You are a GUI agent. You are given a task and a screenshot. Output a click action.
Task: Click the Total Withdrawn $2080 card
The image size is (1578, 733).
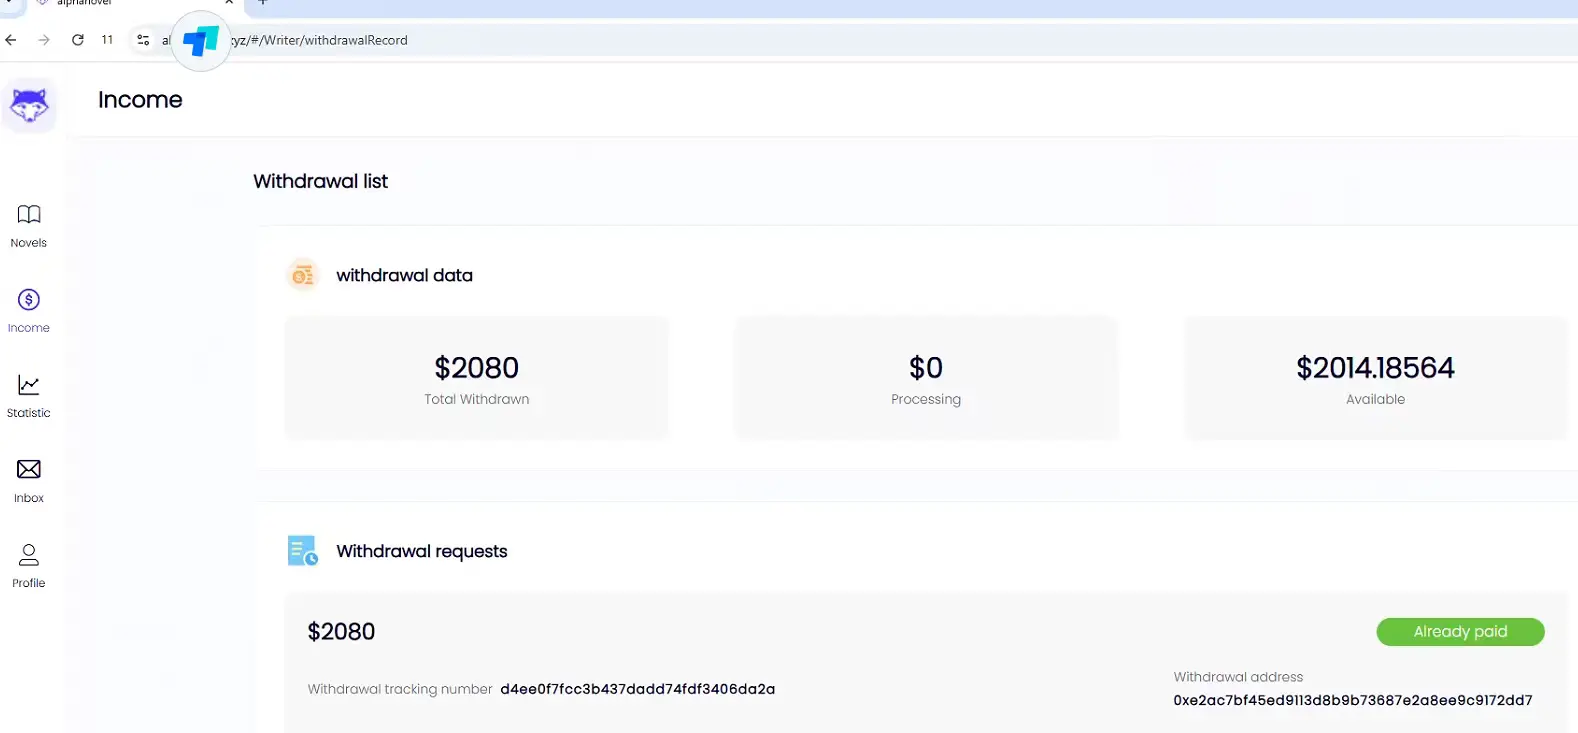477,379
